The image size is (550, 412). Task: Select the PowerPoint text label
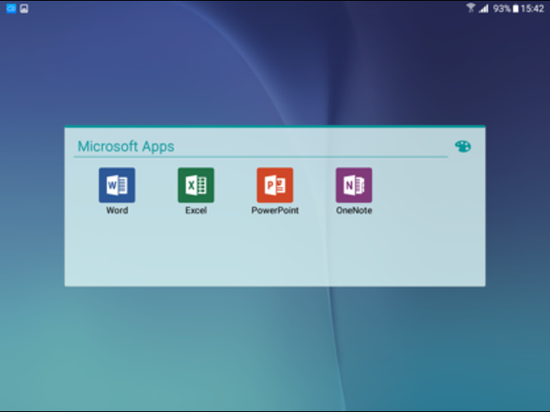coord(275,210)
